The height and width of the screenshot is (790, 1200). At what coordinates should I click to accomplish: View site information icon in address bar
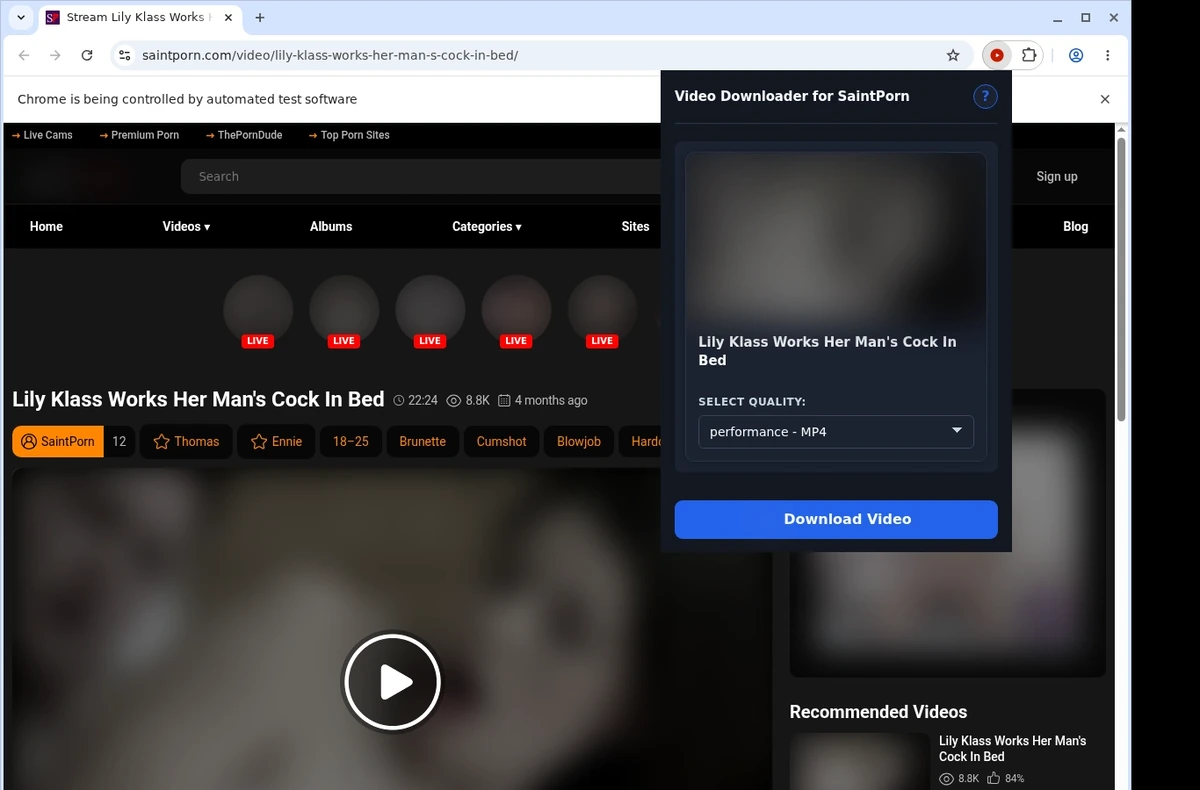click(125, 56)
